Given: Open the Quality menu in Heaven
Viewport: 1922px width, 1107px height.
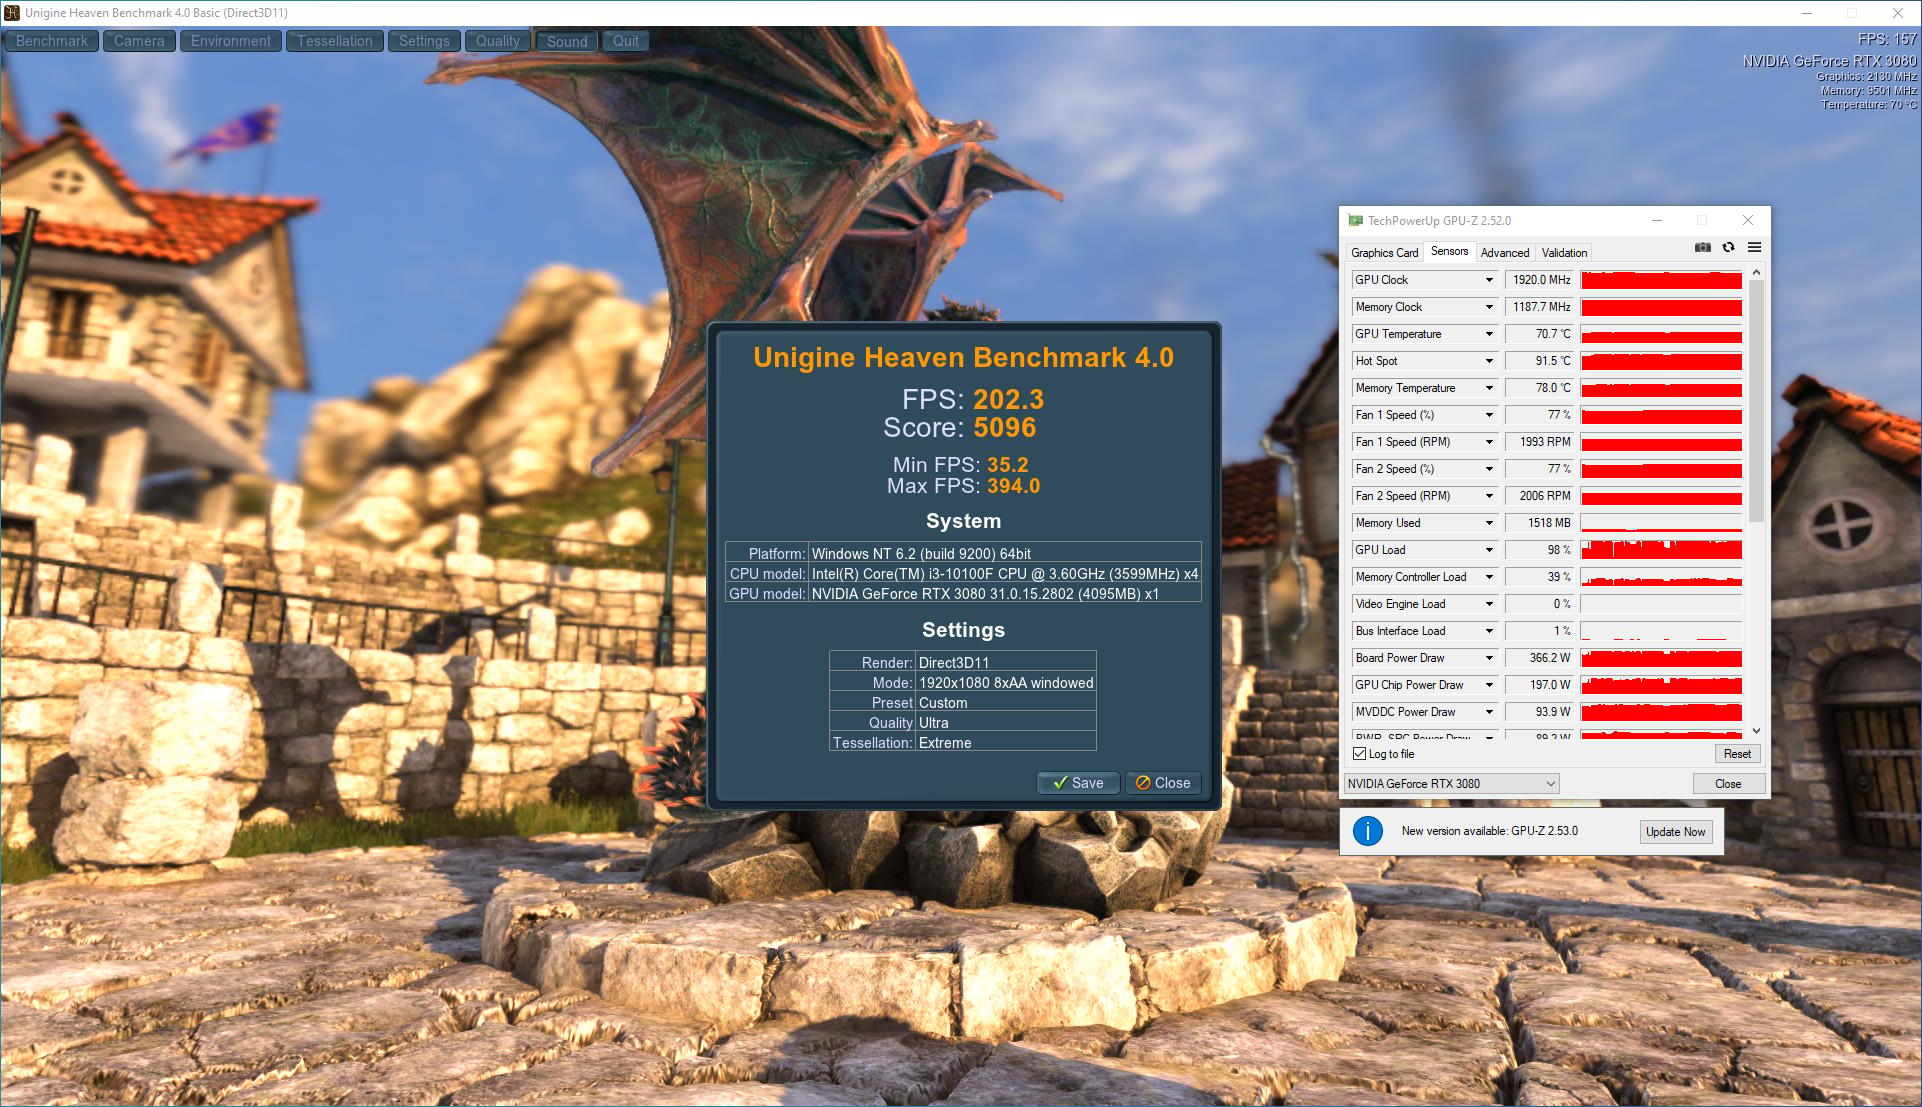Looking at the screenshot, I should pyautogui.click(x=498, y=41).
